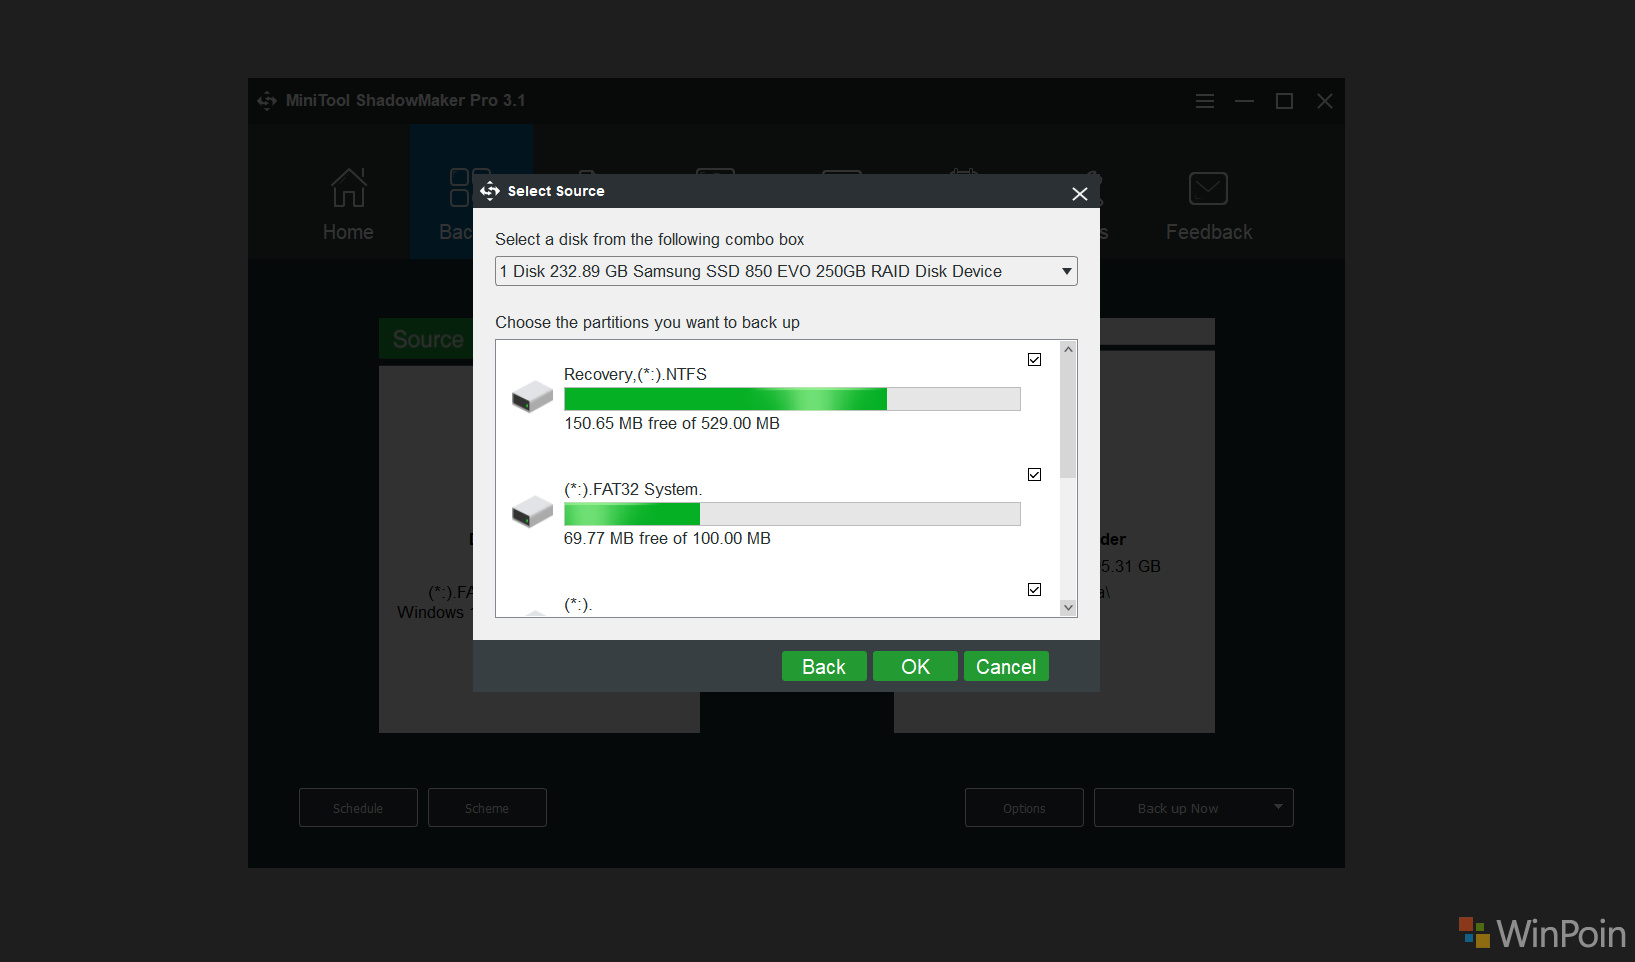
Task: Click the MiniTool ShadowMaker logo icon
Action: [x=267, y=101]
